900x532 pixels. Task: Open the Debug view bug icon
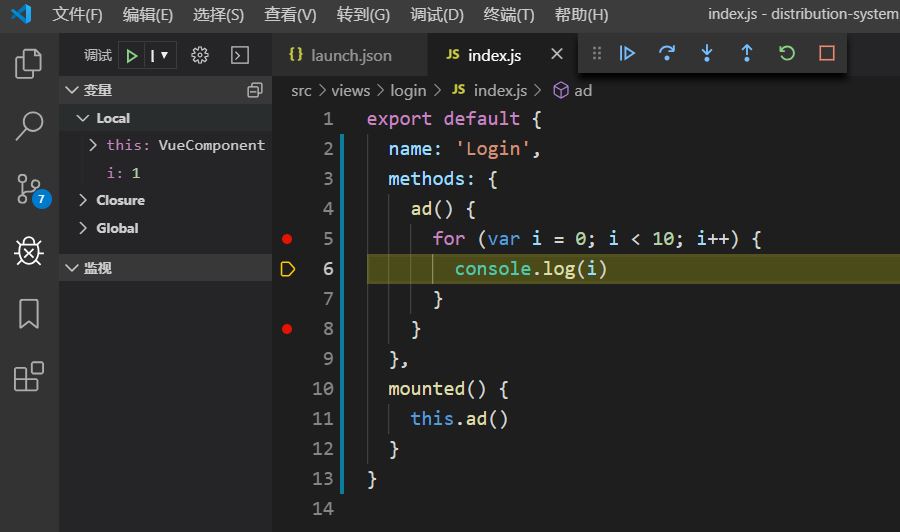click(x=29, y=251)
